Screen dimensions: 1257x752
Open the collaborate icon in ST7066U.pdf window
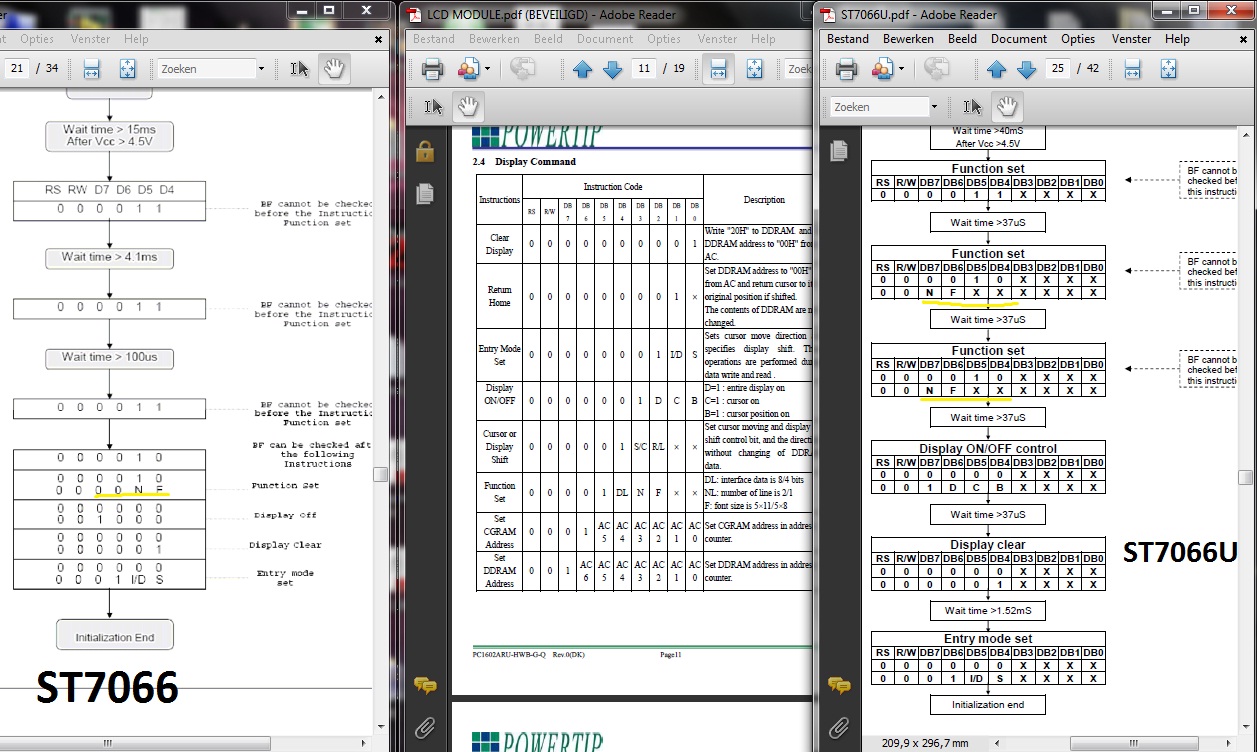[881, 69]
